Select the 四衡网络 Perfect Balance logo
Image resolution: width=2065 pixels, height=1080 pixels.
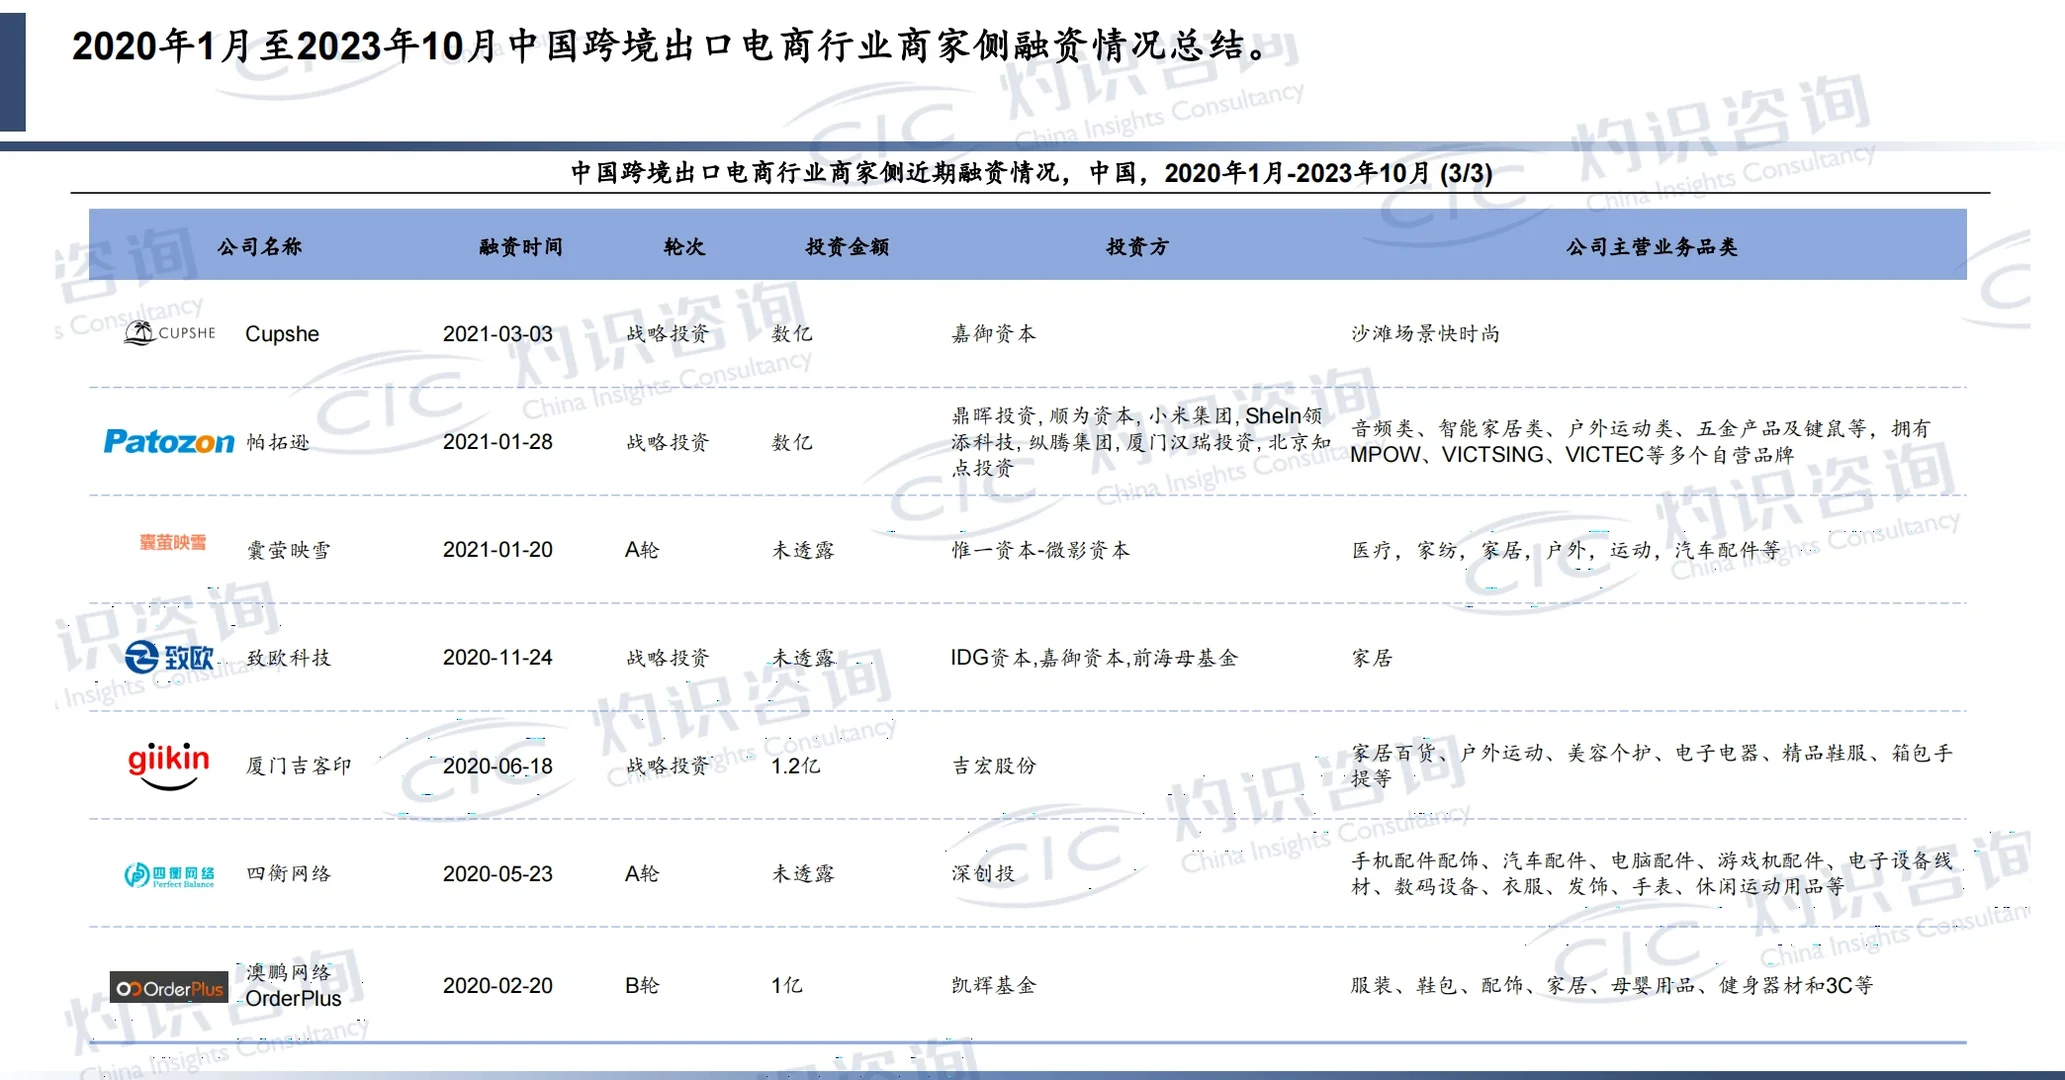click(x=167, y=872)
